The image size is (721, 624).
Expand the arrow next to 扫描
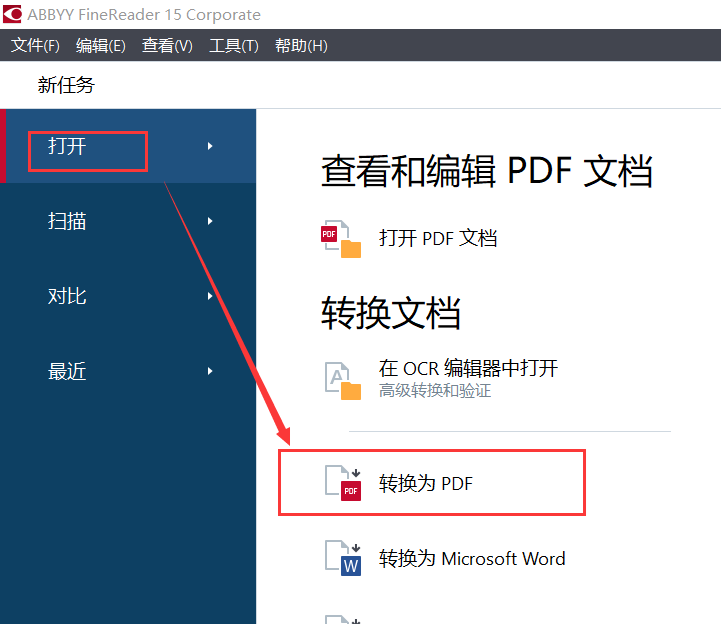click(x=210, y=221)
